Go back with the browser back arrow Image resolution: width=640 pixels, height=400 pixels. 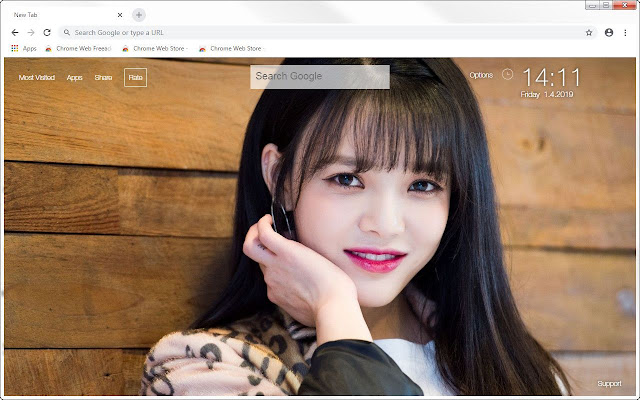[15, 32]
